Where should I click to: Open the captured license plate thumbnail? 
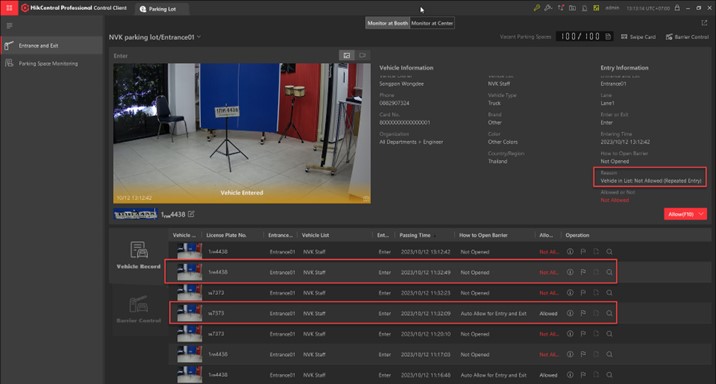[x=136, y=214]
